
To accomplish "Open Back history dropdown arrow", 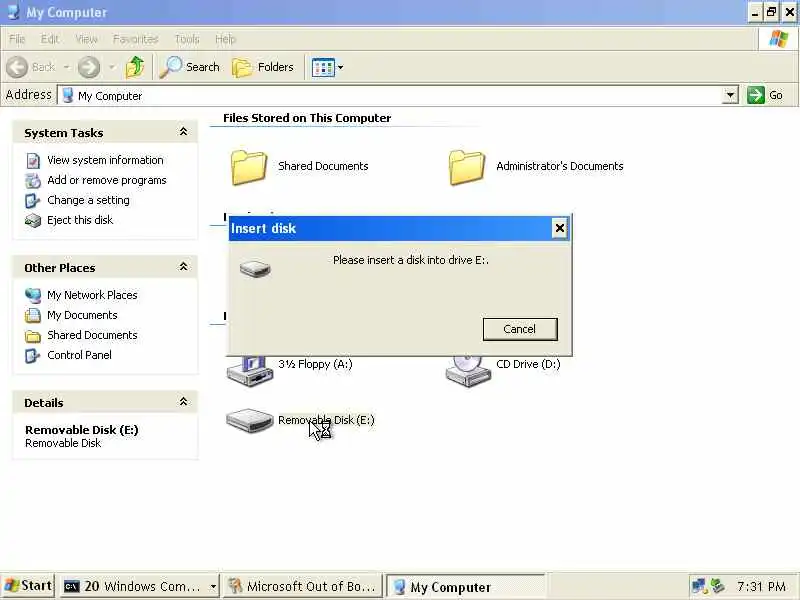I will [x=66, y=67].
